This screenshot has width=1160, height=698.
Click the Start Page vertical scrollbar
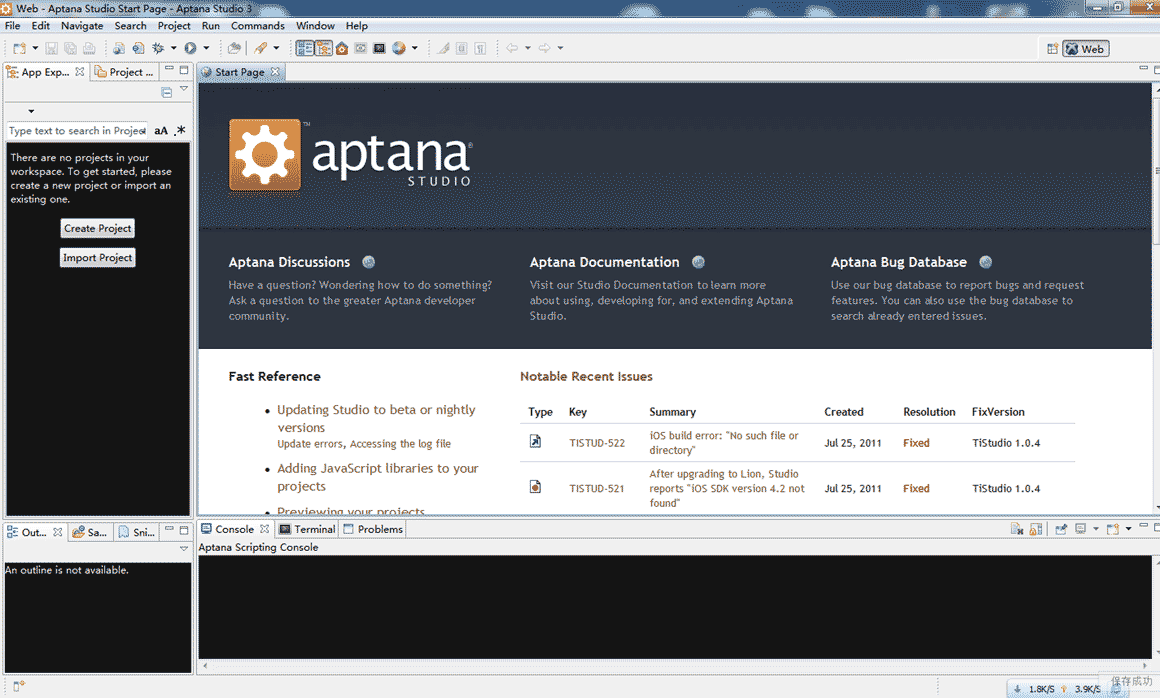(1156, 297)
